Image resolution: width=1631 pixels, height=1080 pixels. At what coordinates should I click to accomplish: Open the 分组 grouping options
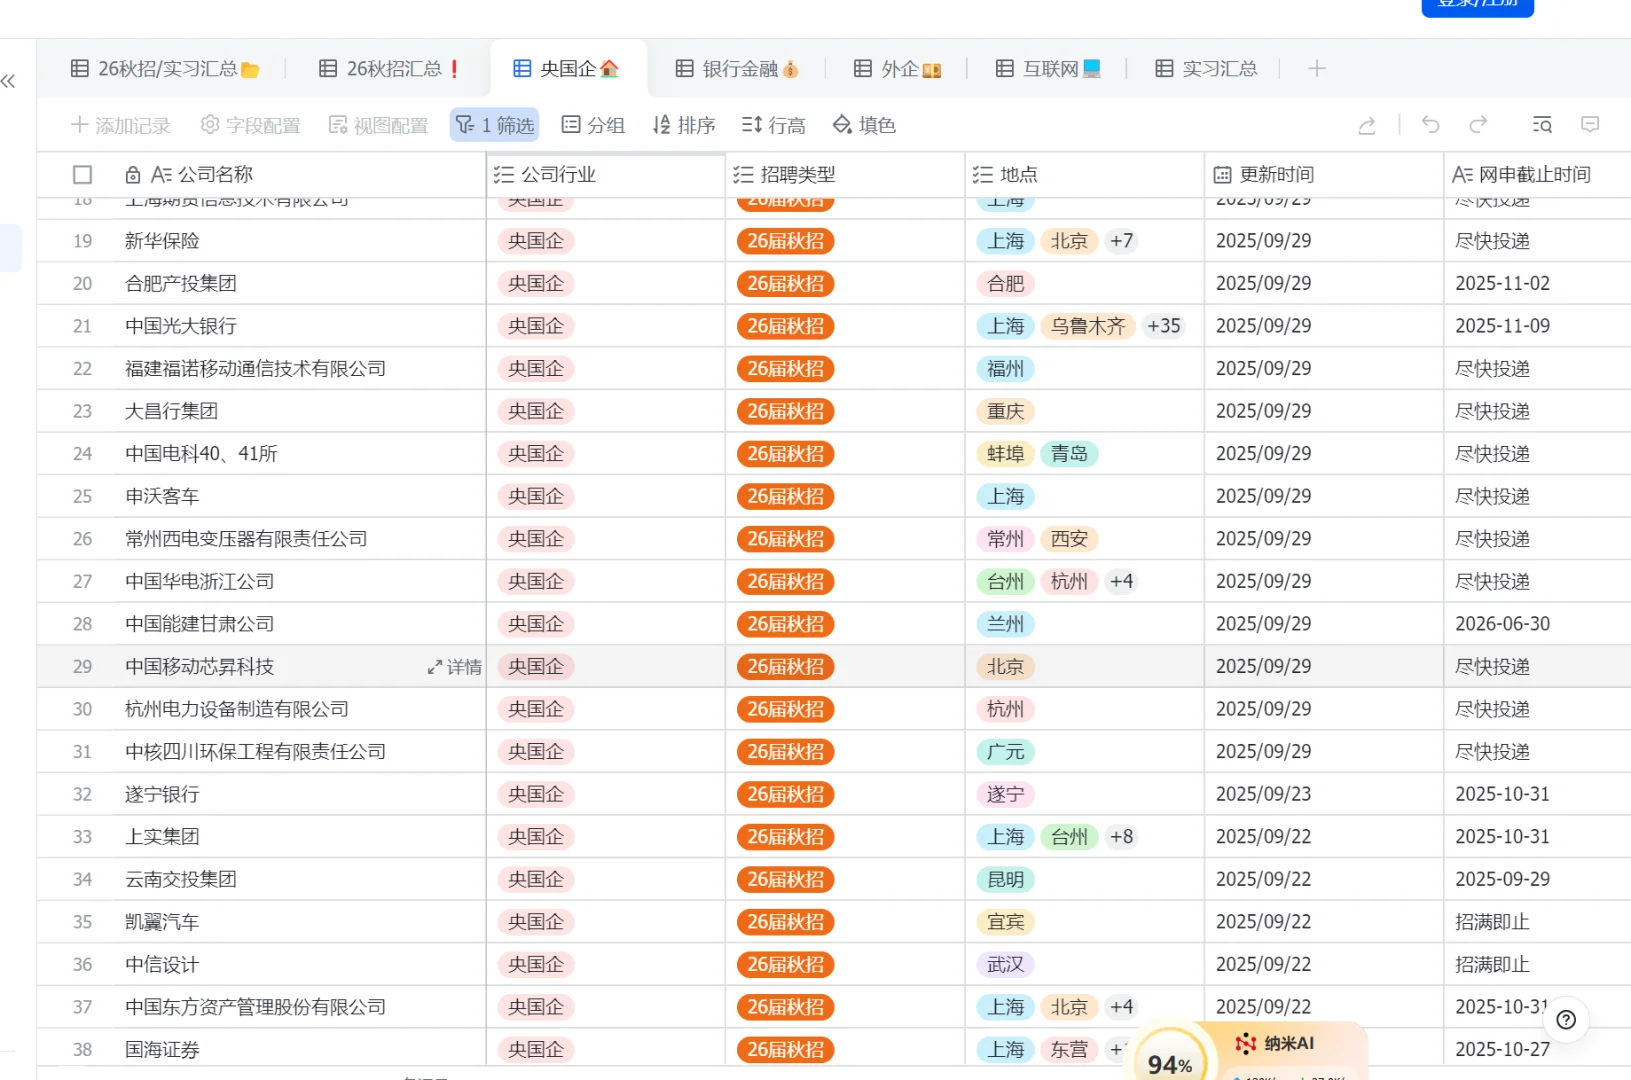593,125
